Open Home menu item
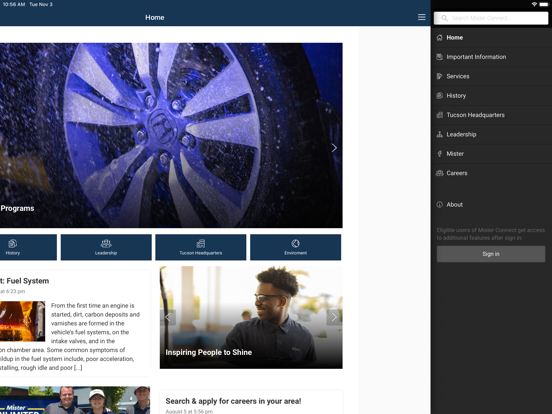This screenshot has width=552, height=414. tap(491, 38)
